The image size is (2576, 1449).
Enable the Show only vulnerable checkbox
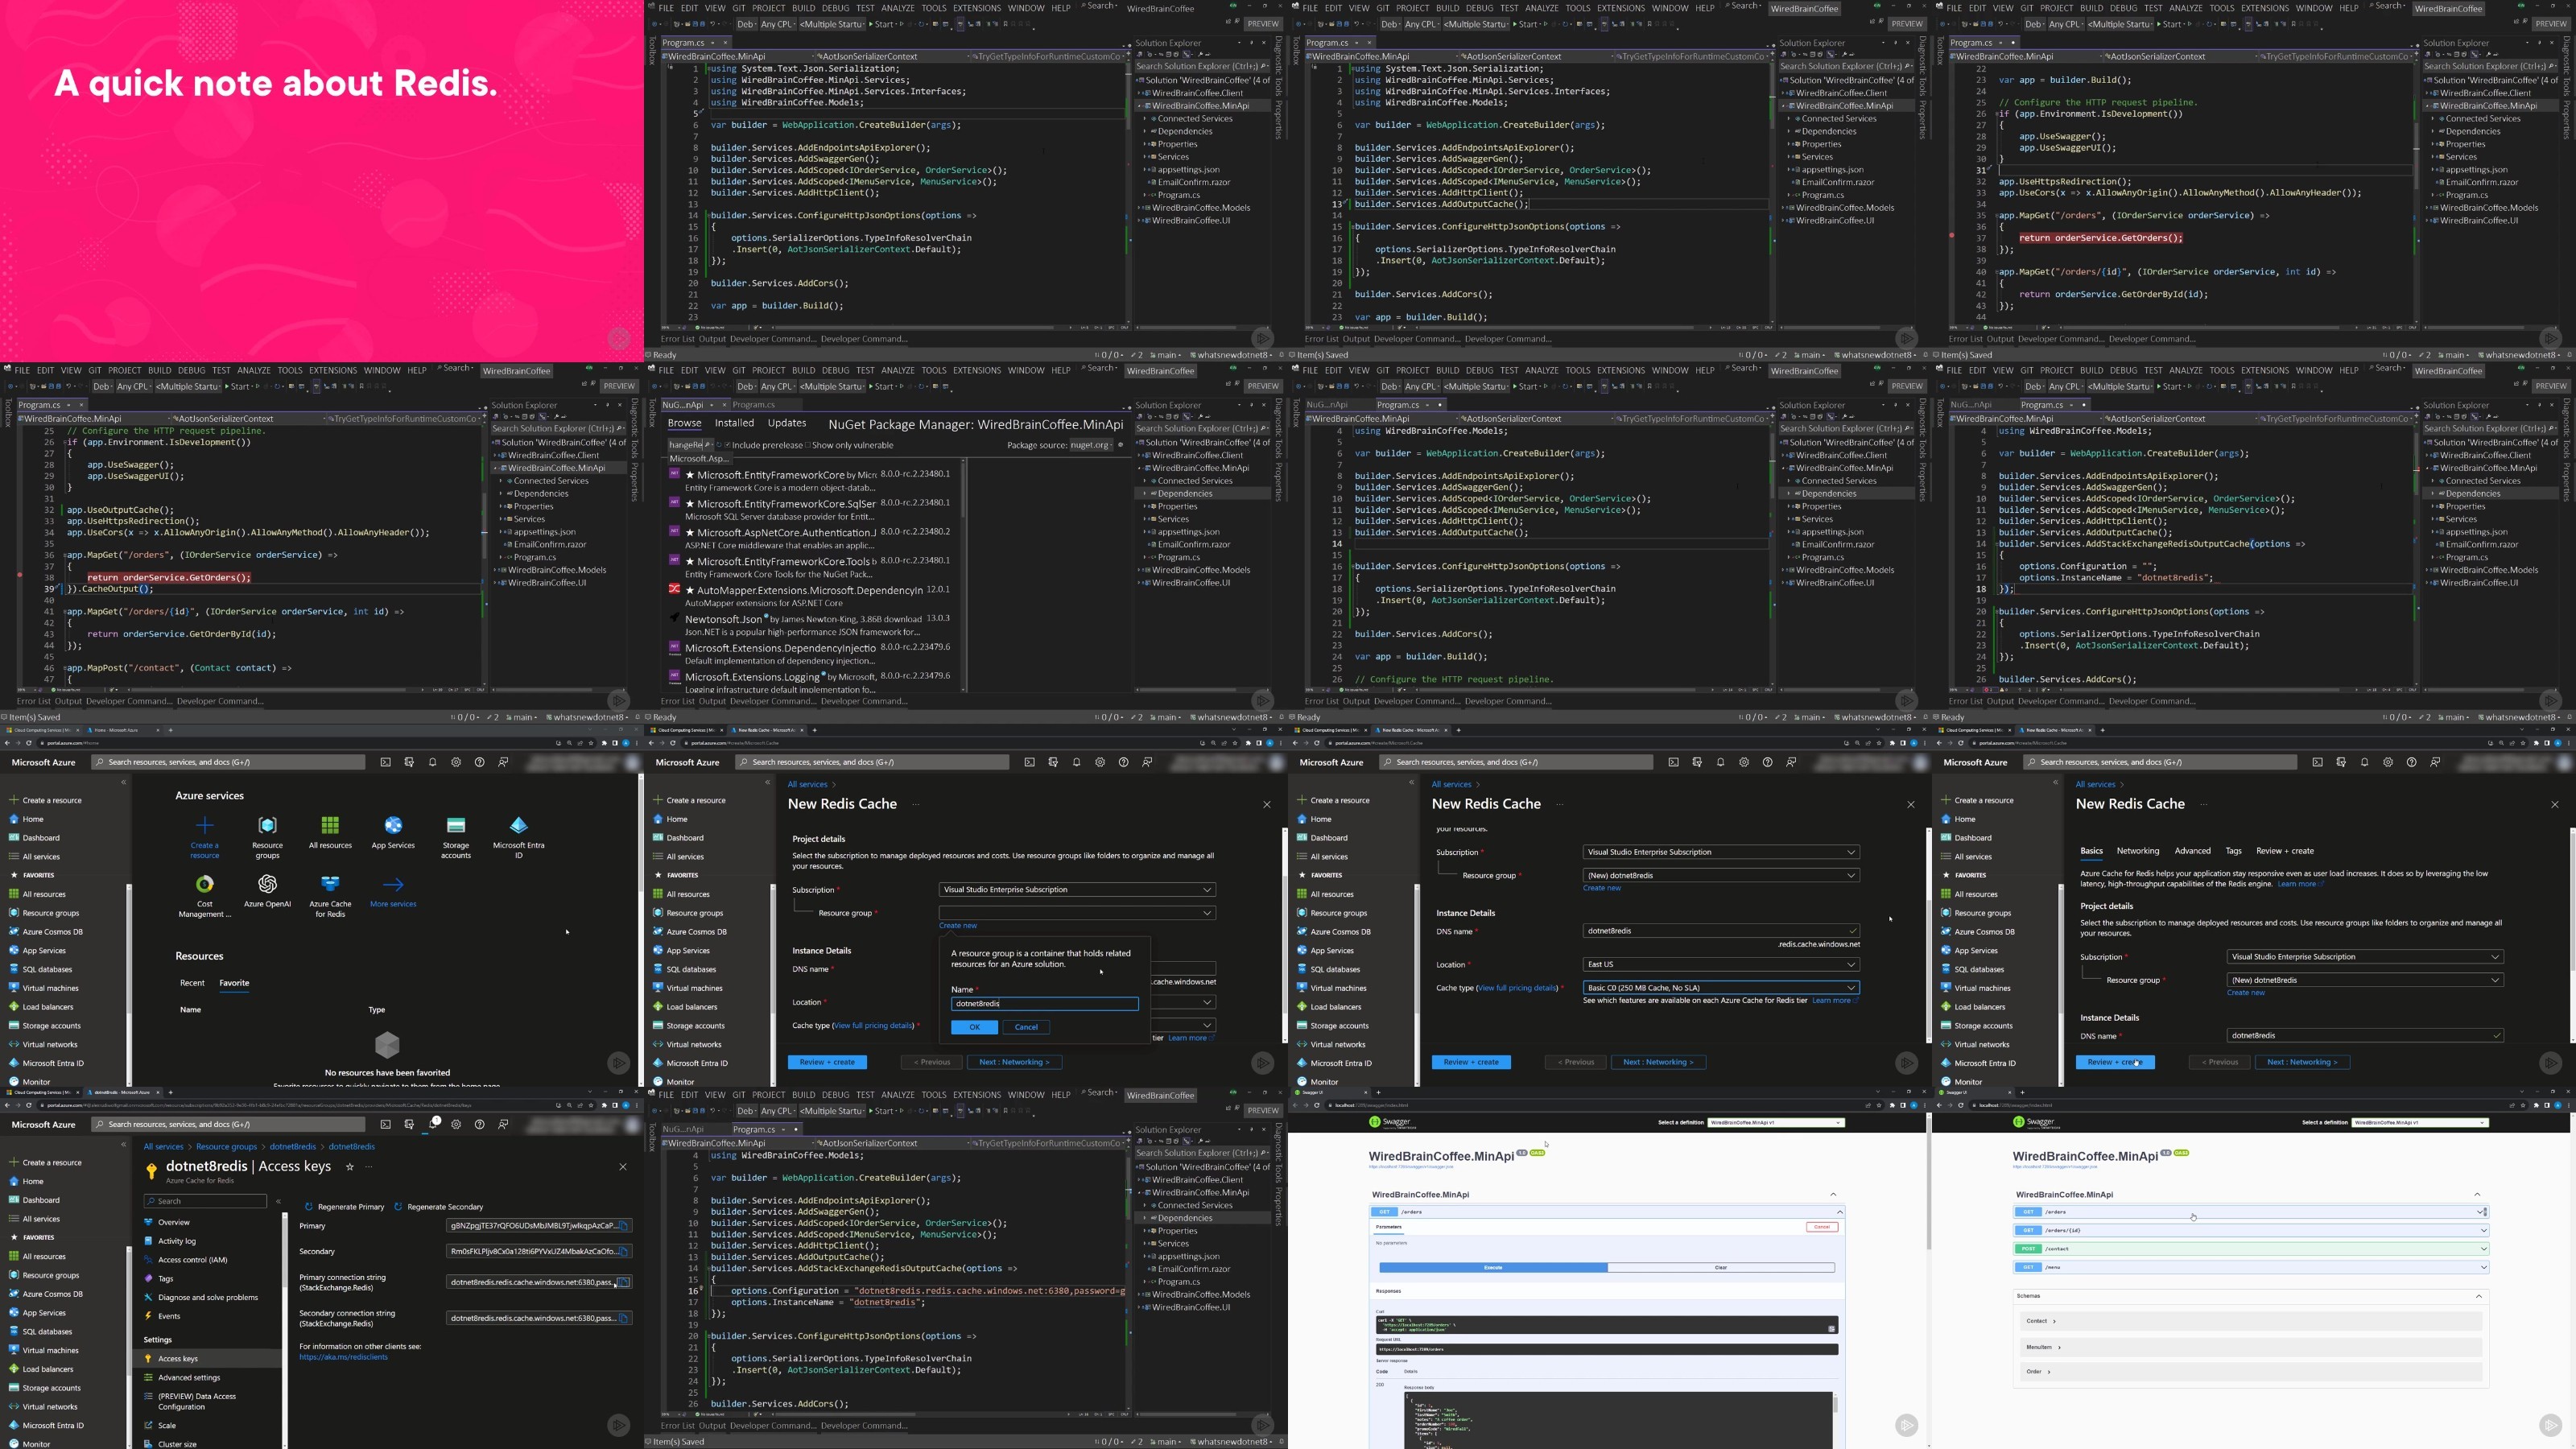[807, 445]
